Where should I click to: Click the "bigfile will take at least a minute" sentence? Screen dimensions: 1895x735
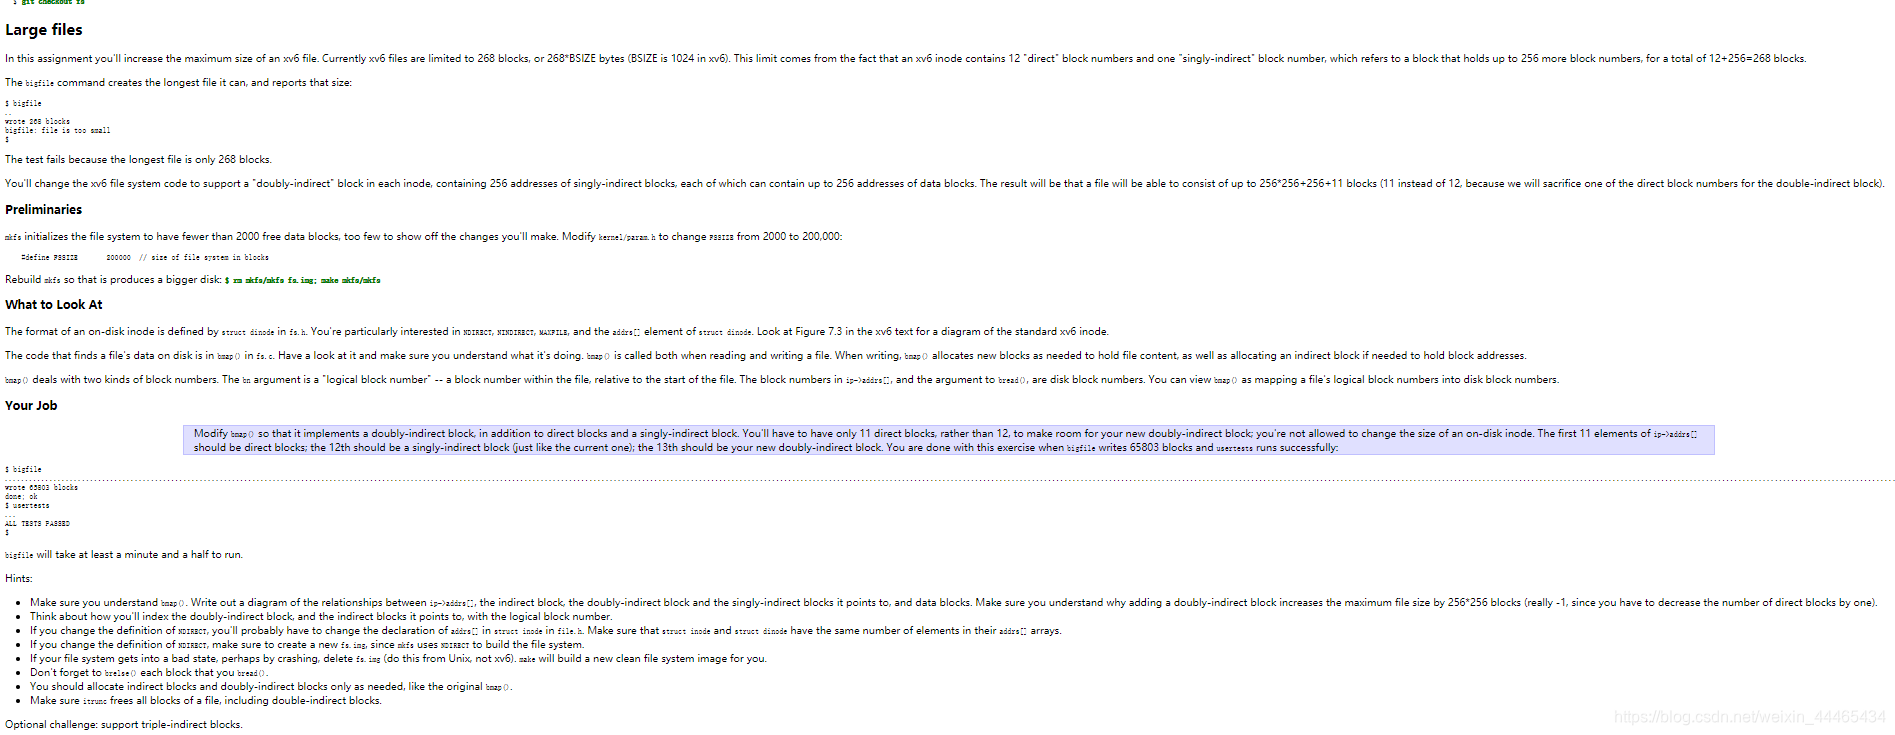[124, 555]
